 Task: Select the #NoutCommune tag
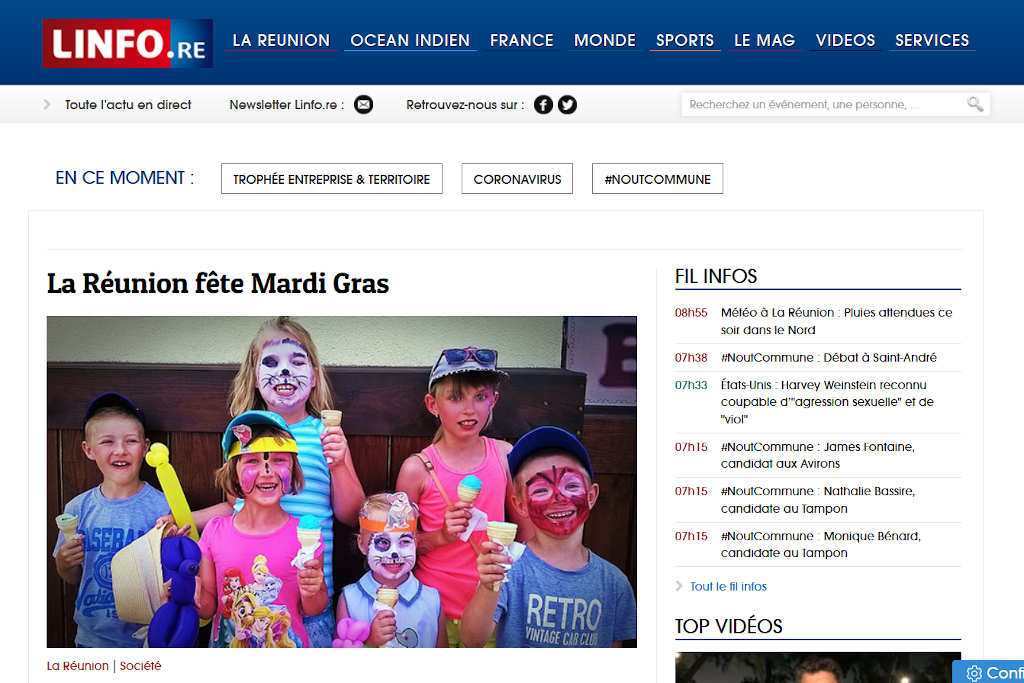pyautogui.click(x=658, y=179)
